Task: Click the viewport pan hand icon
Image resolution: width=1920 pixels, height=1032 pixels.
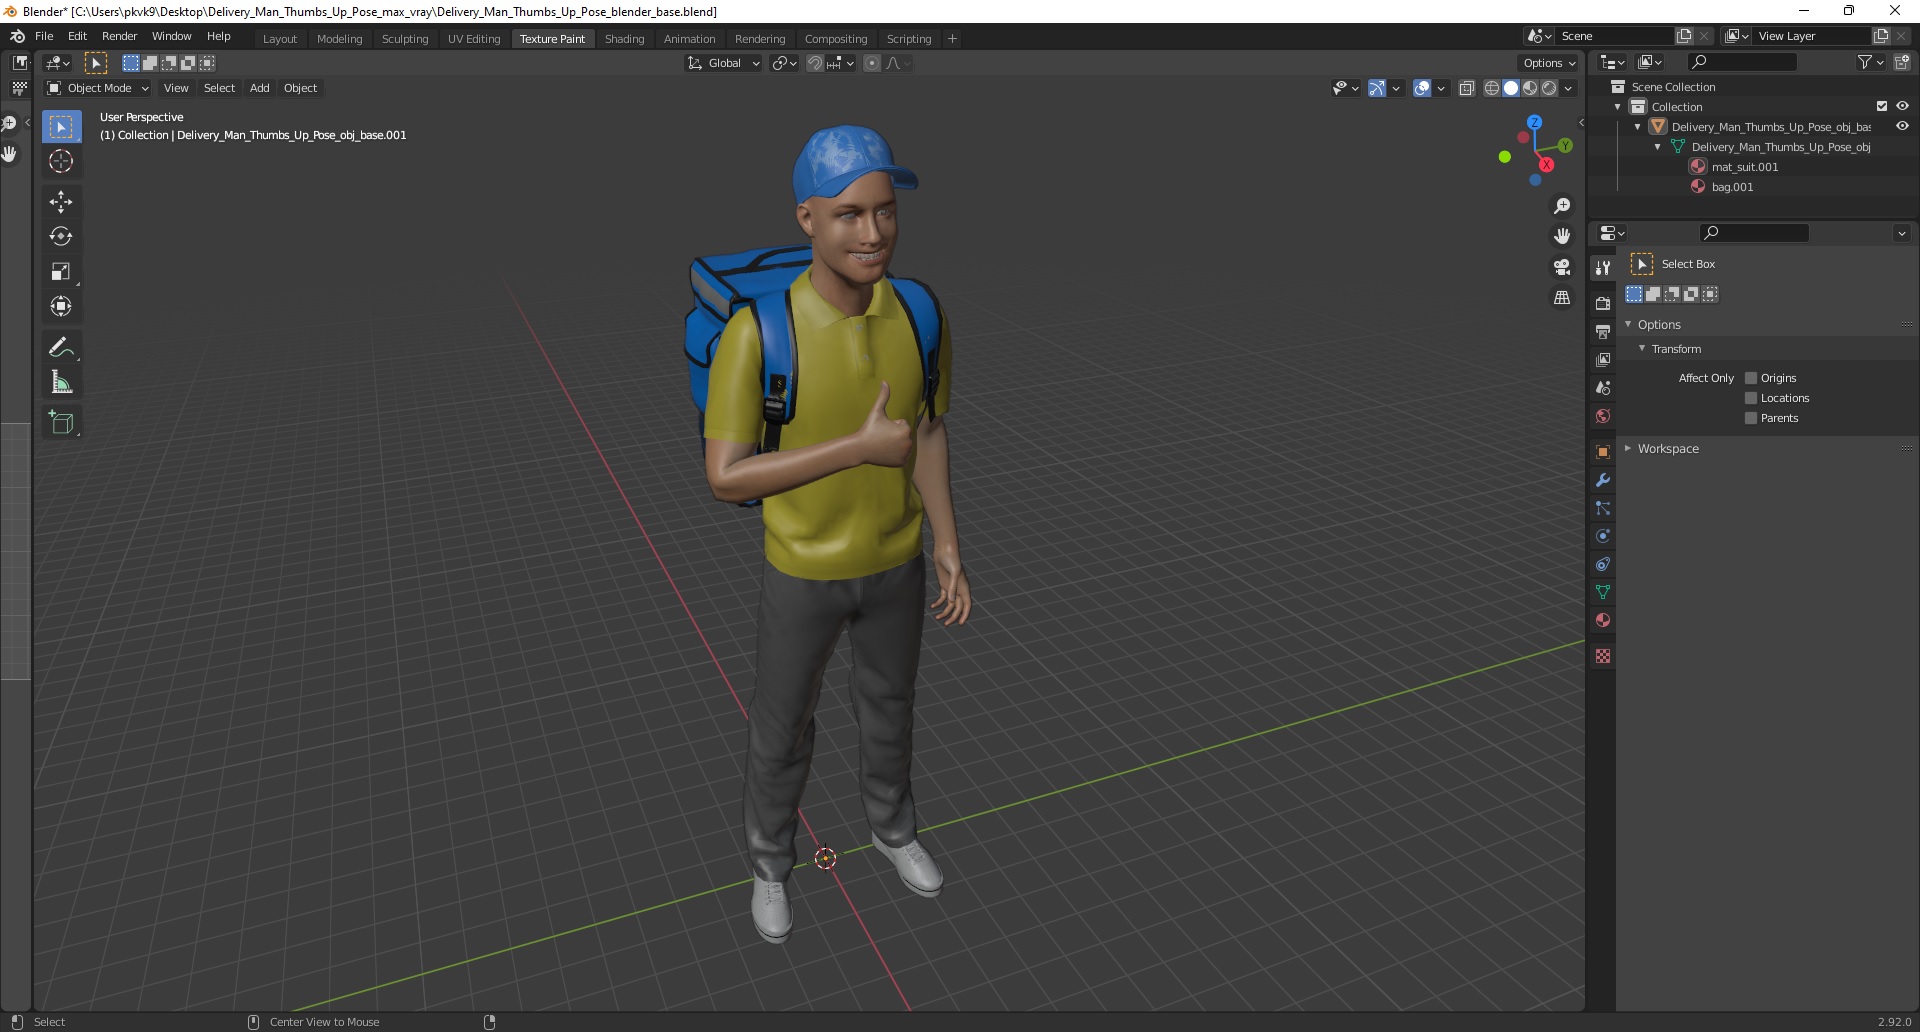Action: click(x=1562, y=236)
